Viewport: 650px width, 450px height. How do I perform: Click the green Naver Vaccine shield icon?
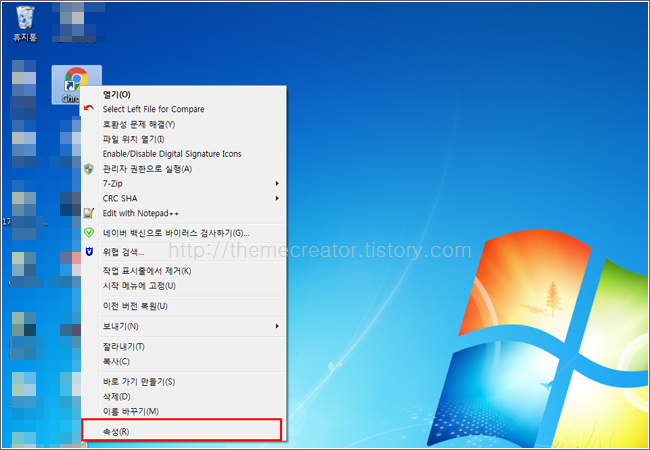click(89, 232)
